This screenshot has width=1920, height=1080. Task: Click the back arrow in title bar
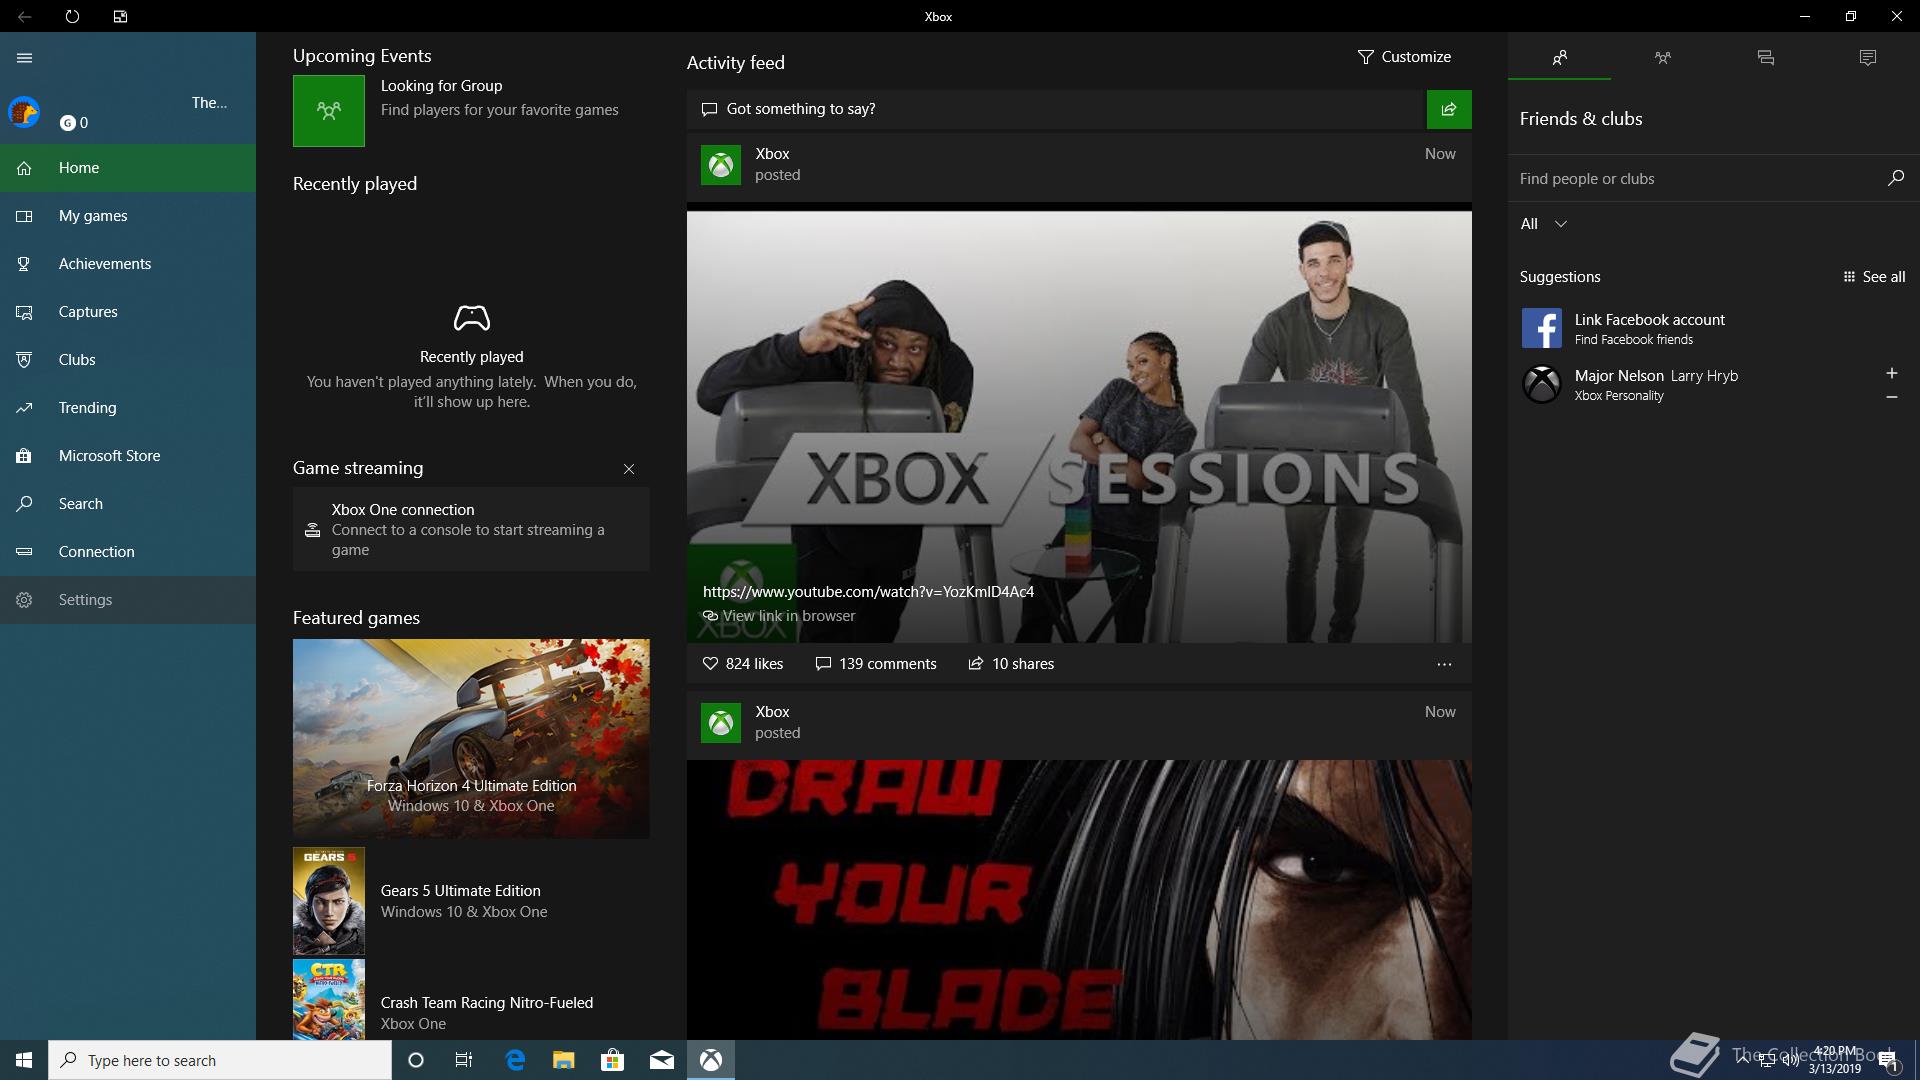[x=24, y=16]
